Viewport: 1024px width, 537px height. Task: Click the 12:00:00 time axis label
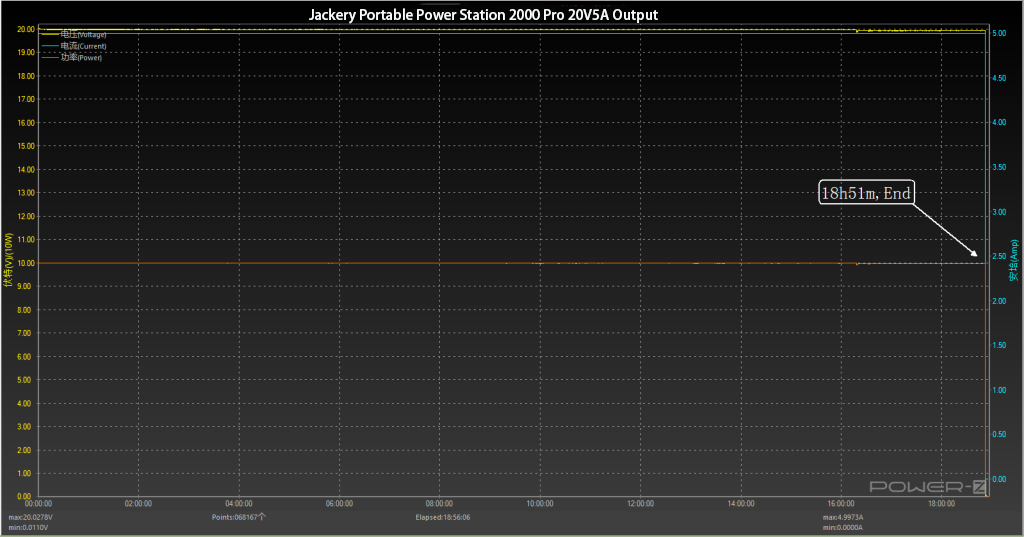coord(640,504)
